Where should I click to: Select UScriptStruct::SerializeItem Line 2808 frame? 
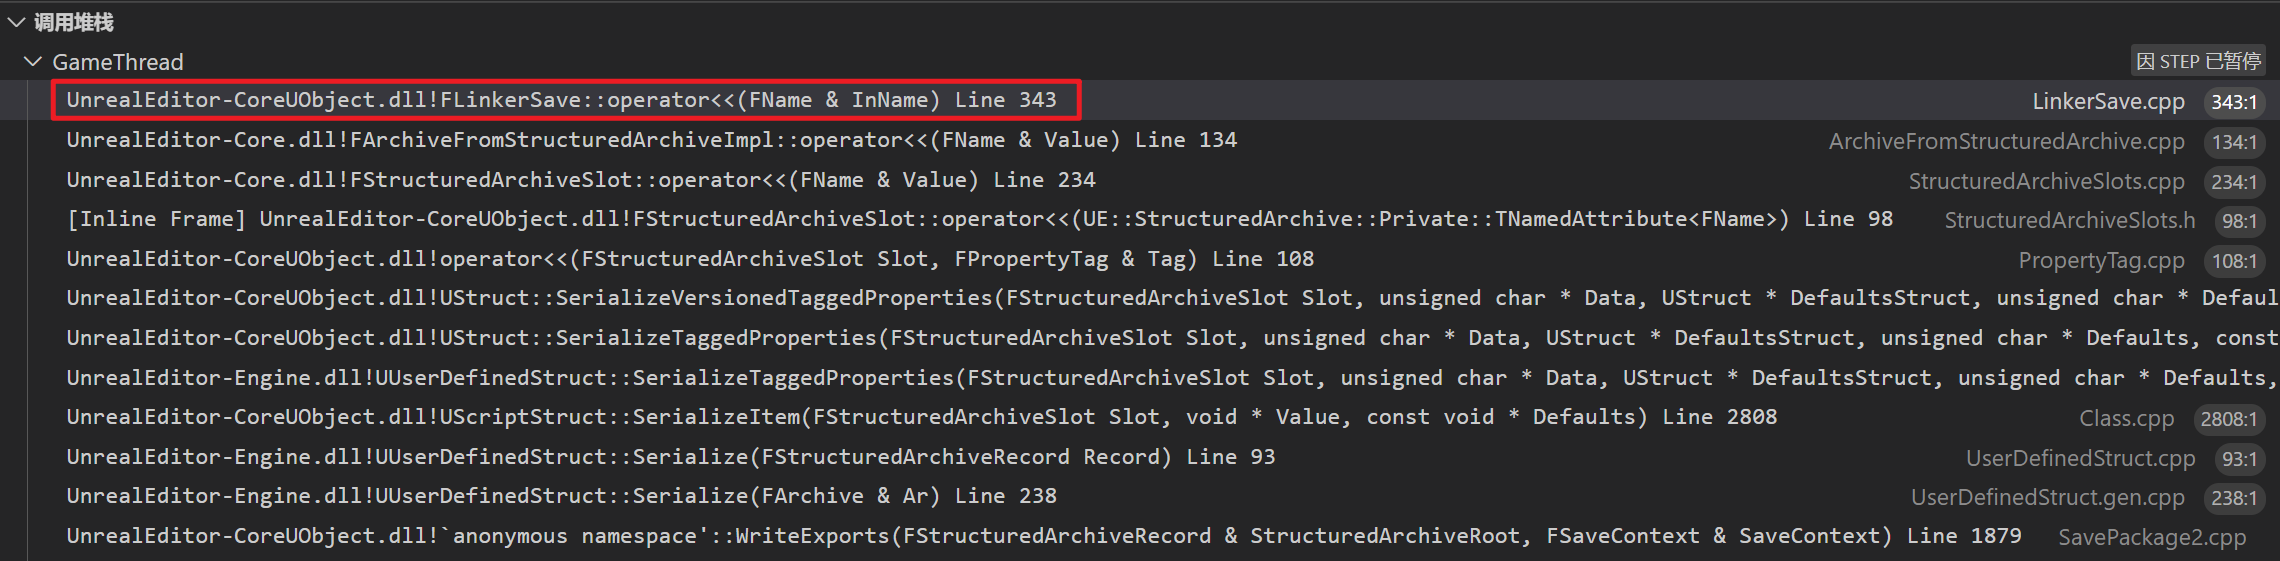[920, 417]
